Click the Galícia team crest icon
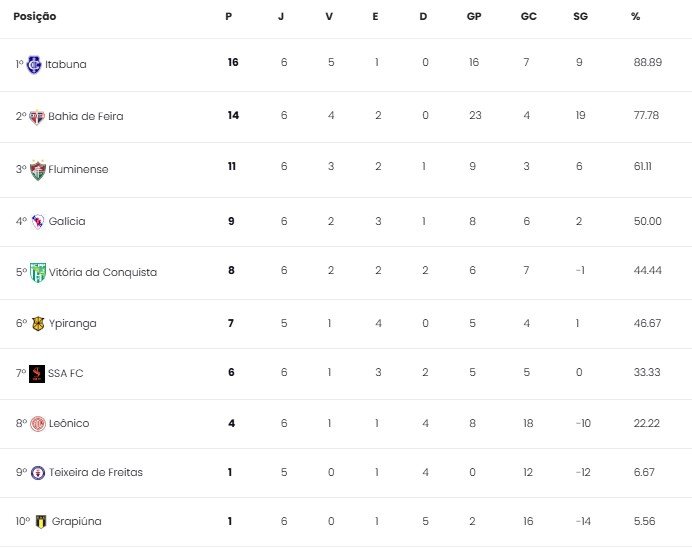This screenshot has height=549, width=692. click(x=37, y=221)
